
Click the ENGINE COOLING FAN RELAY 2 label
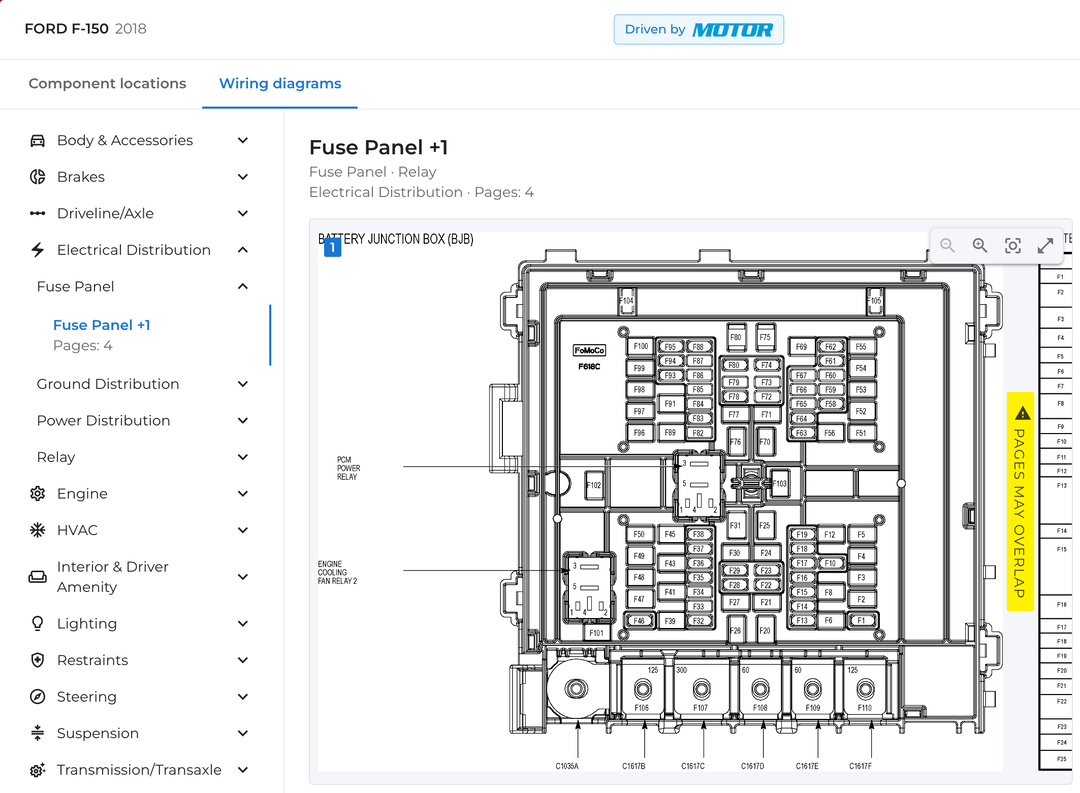coord(338,573)
